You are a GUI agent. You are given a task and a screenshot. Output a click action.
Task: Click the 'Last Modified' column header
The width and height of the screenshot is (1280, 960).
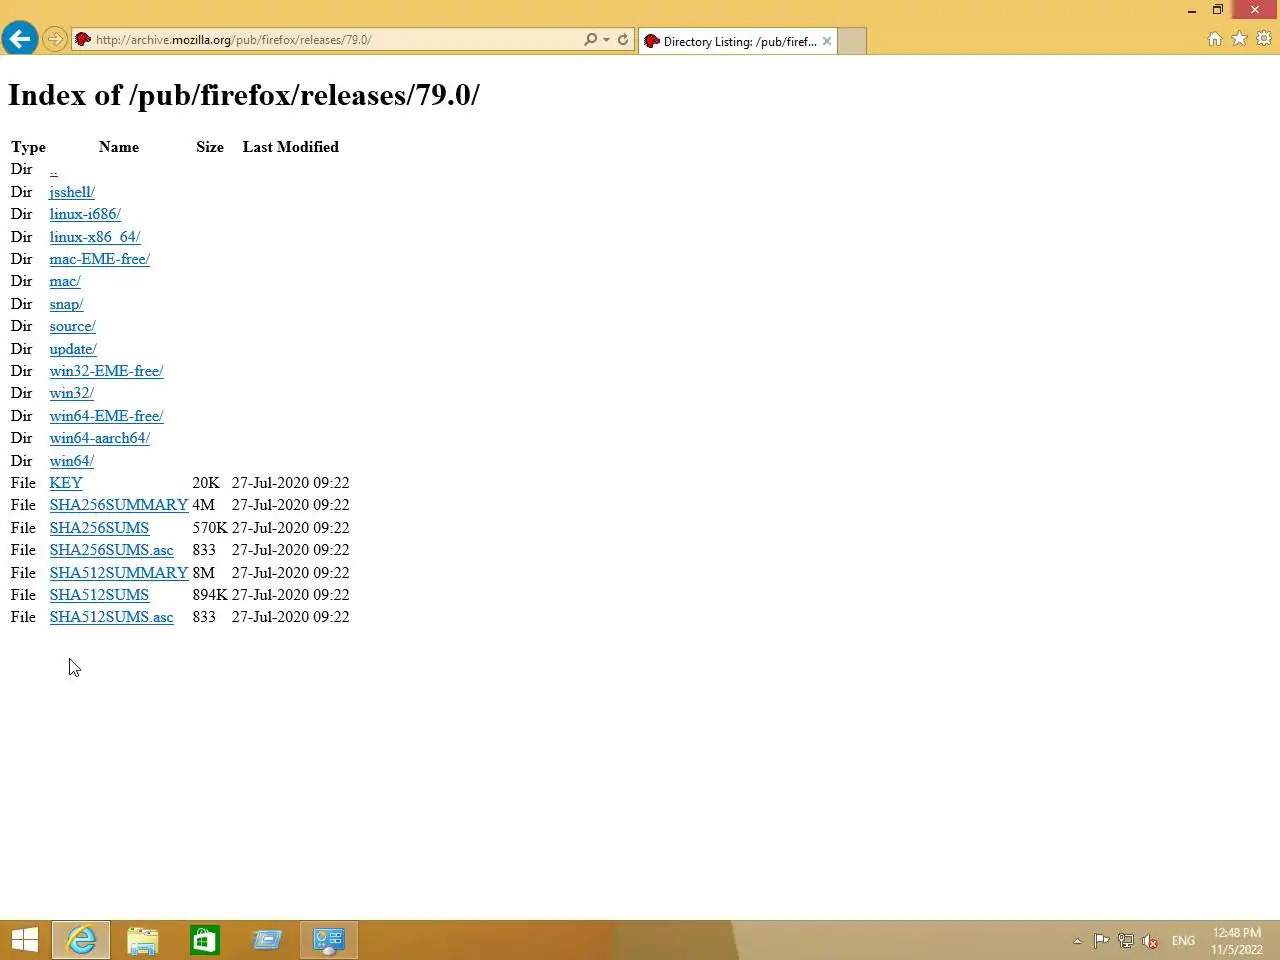(x=291, y=147)
